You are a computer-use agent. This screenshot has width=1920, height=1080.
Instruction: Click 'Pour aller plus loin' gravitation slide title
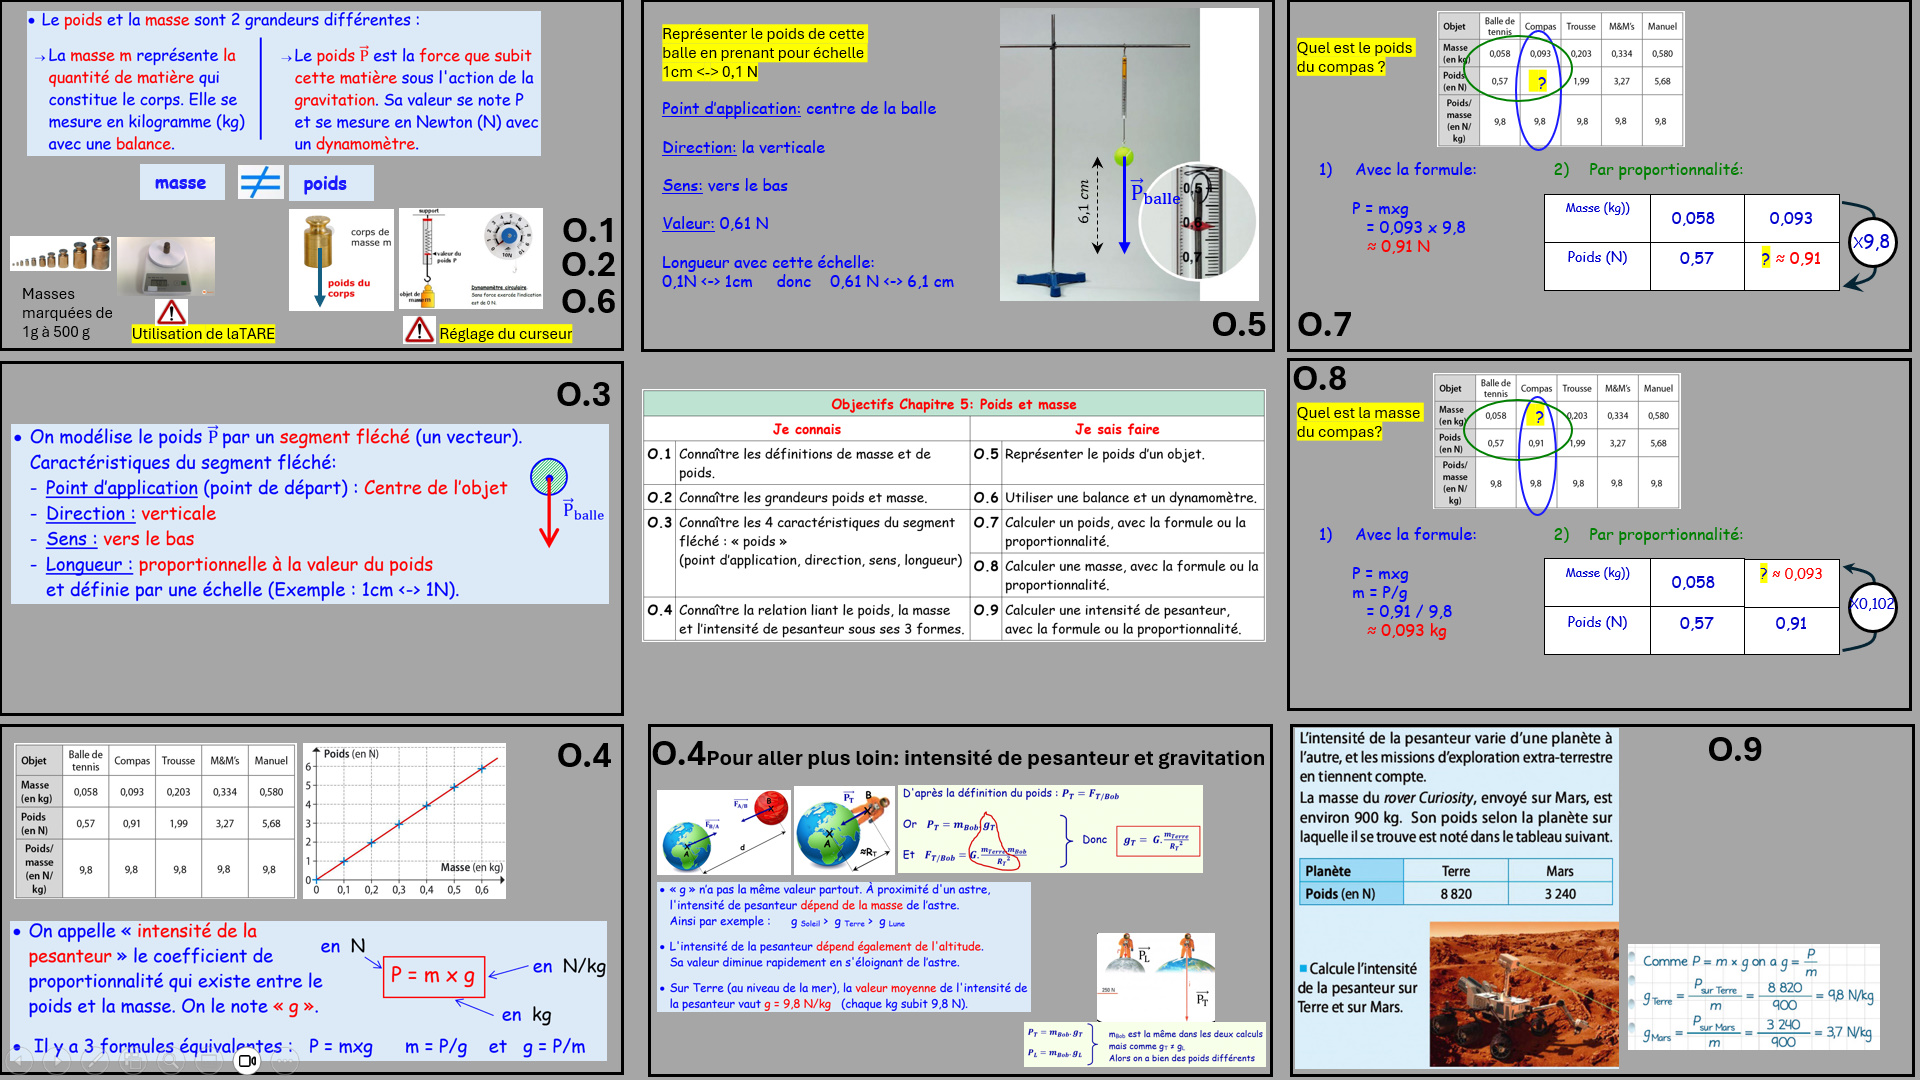coord(985,758)
